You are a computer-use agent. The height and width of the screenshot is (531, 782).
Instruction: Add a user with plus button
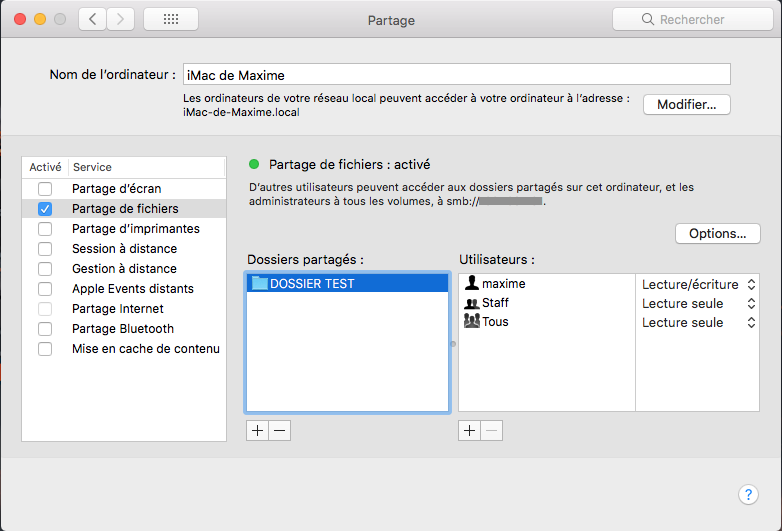click(469, 430)
